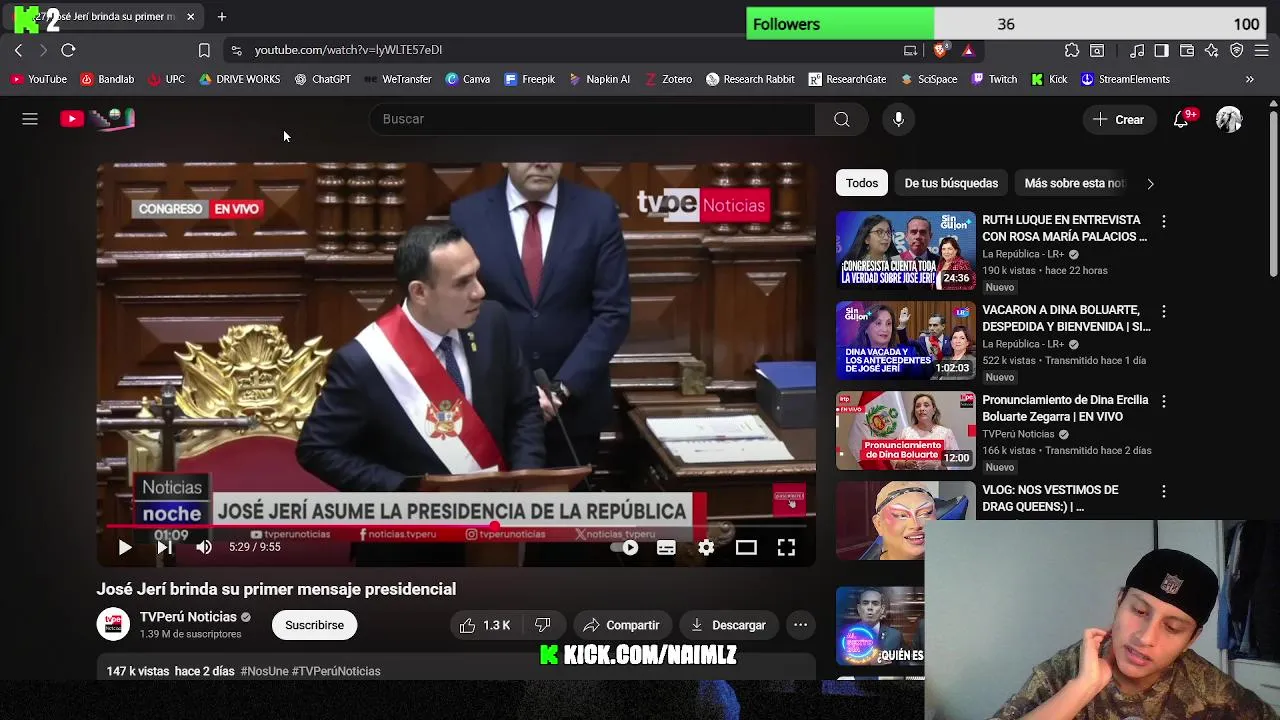View site information icon in address bar
This screenshot has width=1280, height=720.
[236, 50]
